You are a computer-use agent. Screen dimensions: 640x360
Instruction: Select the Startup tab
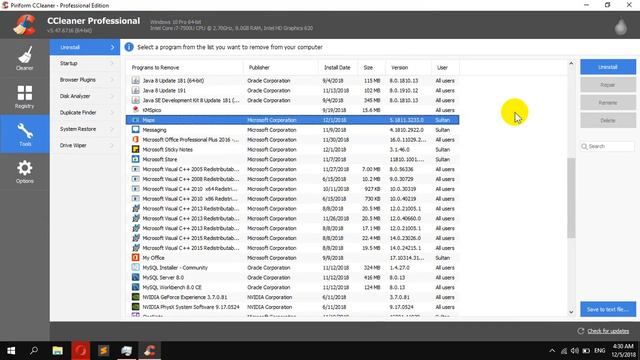coord(85,63)
